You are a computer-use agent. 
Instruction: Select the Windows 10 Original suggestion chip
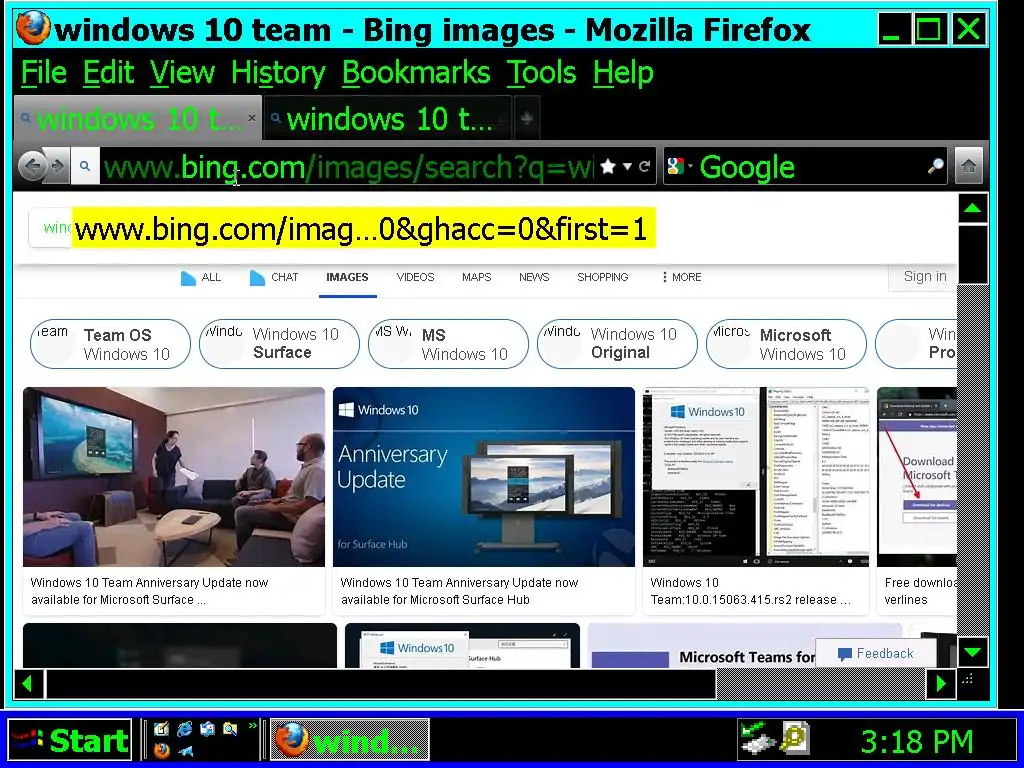617,344
